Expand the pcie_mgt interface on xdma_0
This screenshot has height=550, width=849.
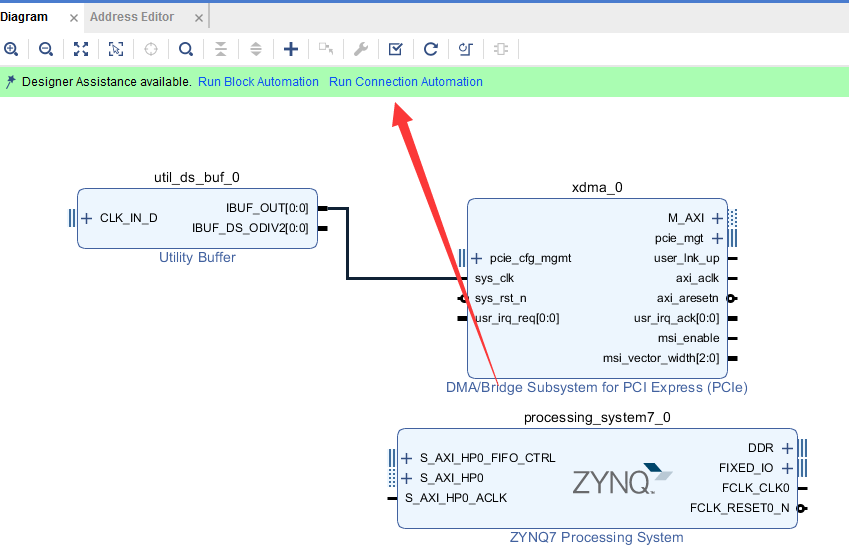(717, 238)
